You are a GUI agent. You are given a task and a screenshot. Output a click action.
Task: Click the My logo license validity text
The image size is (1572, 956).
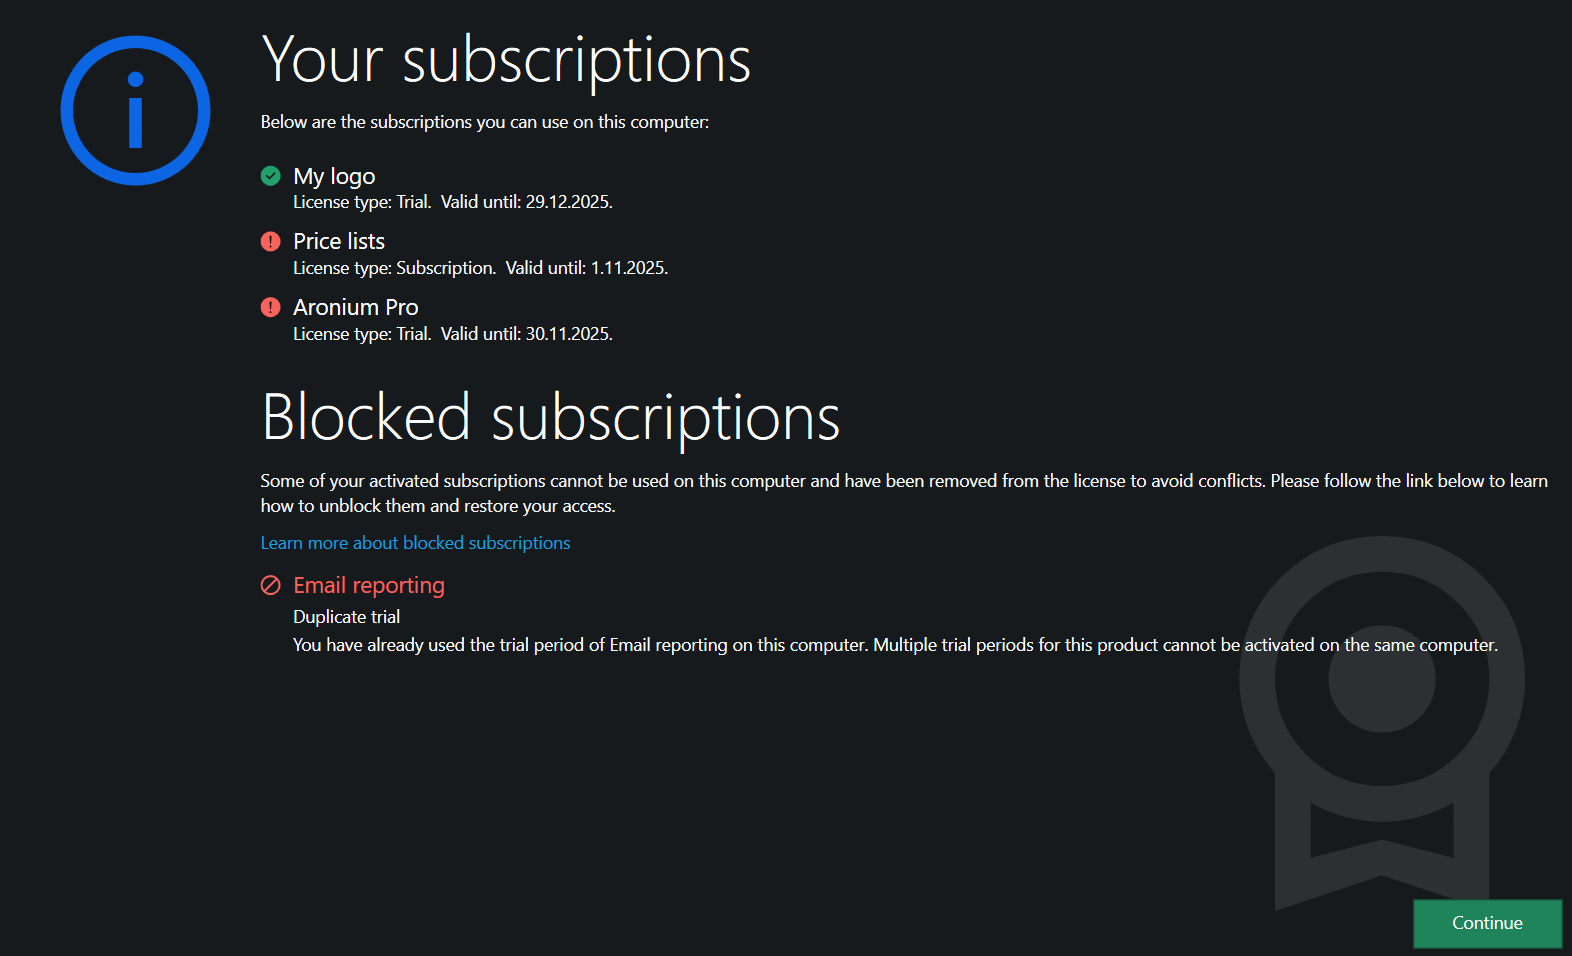(x=453, y=201)
